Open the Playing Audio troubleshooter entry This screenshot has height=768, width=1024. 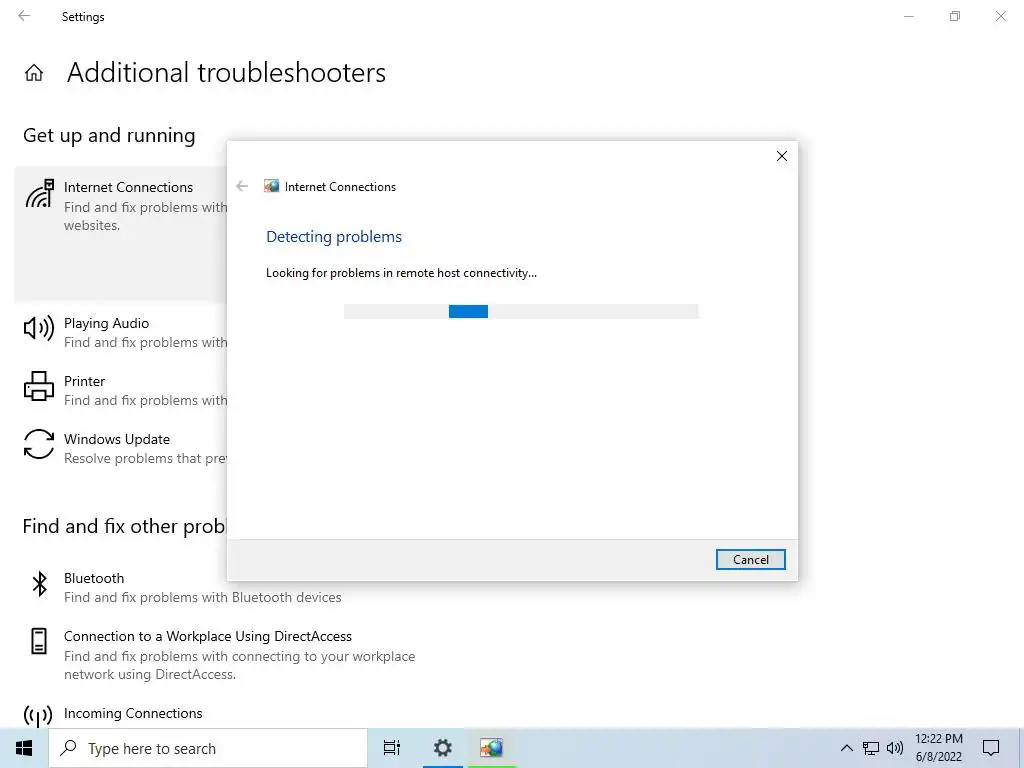point(121,332)
